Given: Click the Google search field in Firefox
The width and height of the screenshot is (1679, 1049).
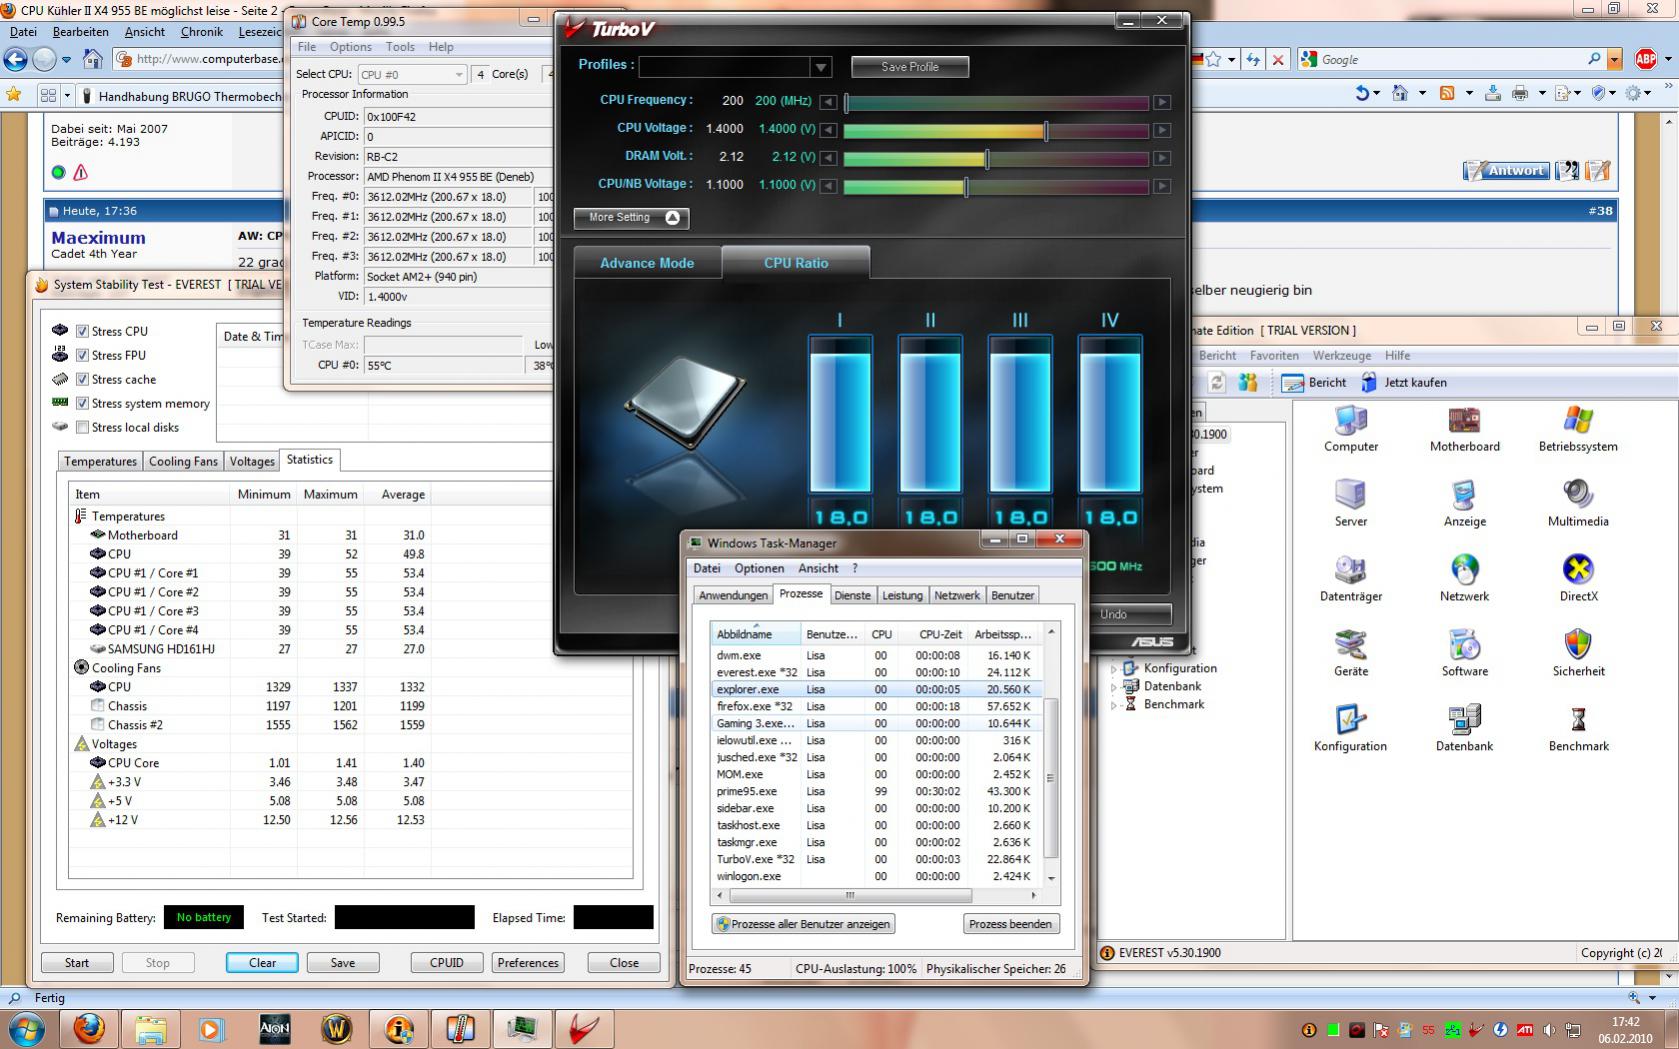Looking at the screenshot, I should pos(1453,60).
